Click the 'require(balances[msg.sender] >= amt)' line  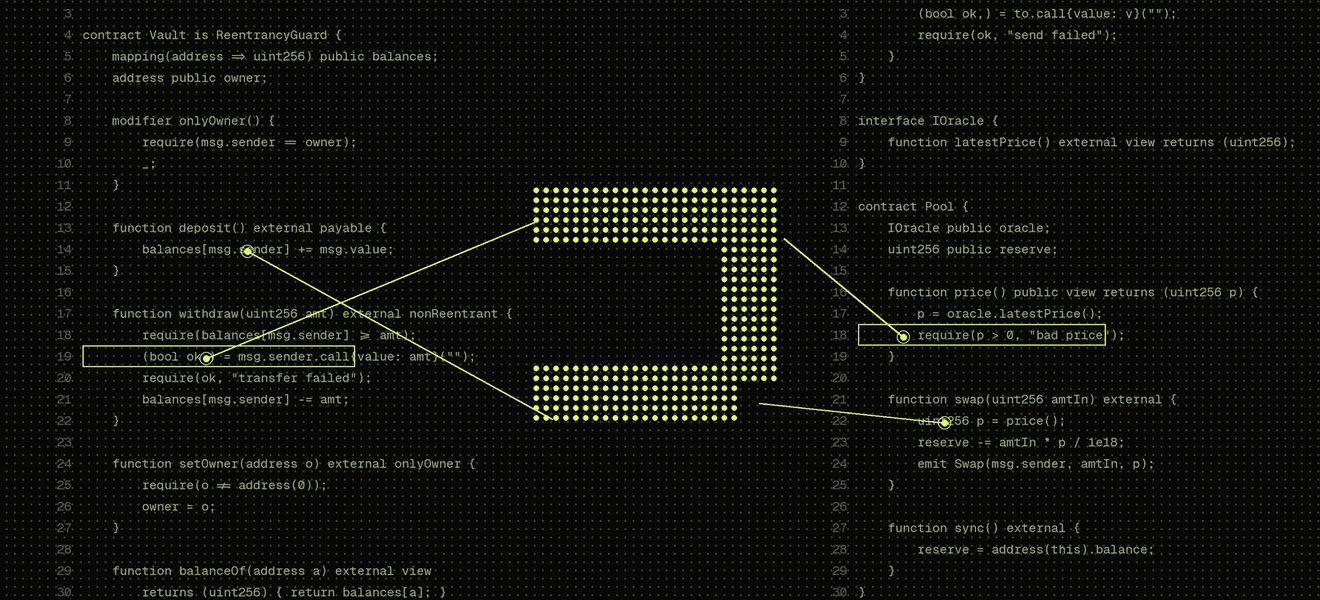pyautogui.click(x=279, y=336)
